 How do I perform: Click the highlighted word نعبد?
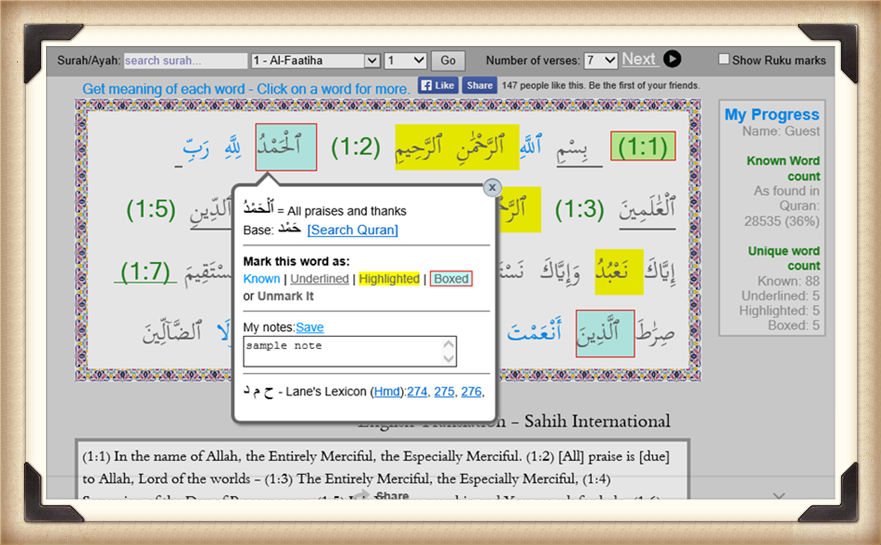tap(619, 272)
